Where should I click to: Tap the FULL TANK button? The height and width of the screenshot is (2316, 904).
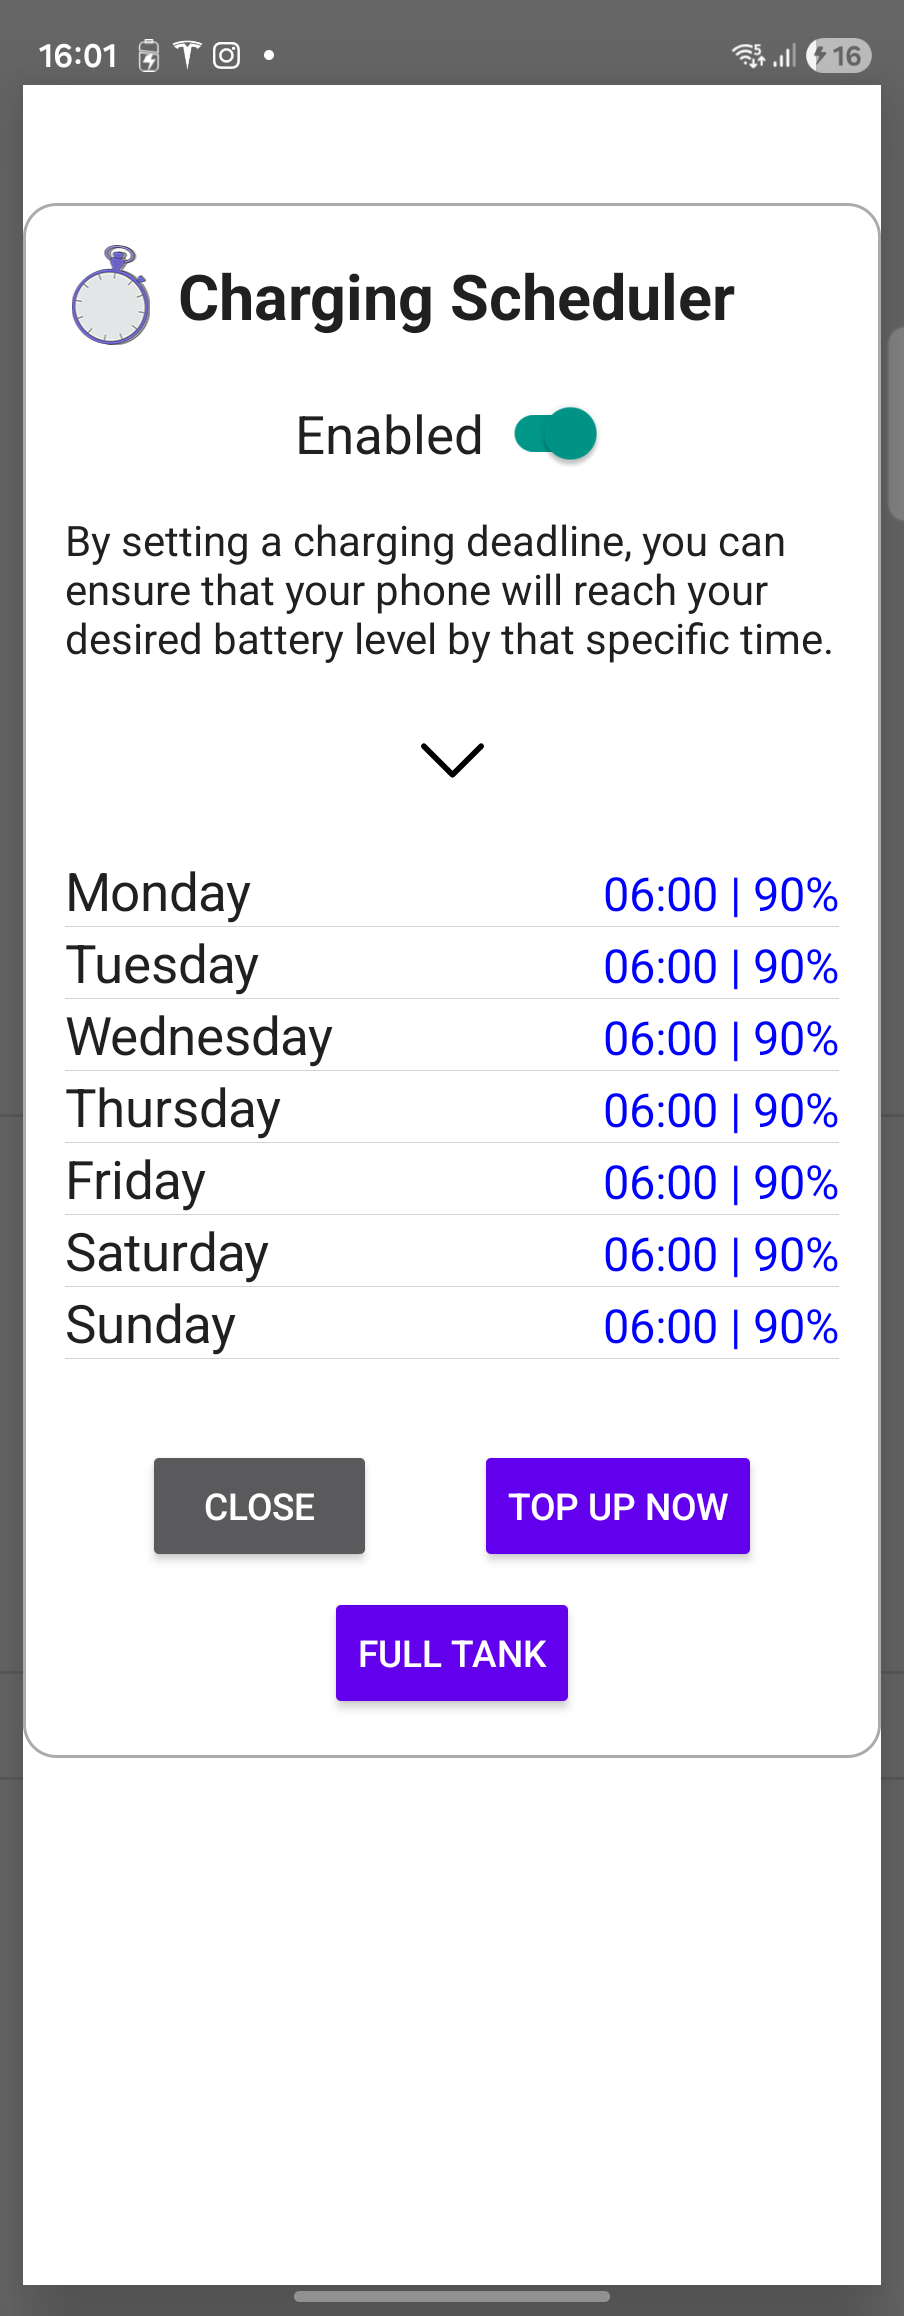tap(452, 1653)
